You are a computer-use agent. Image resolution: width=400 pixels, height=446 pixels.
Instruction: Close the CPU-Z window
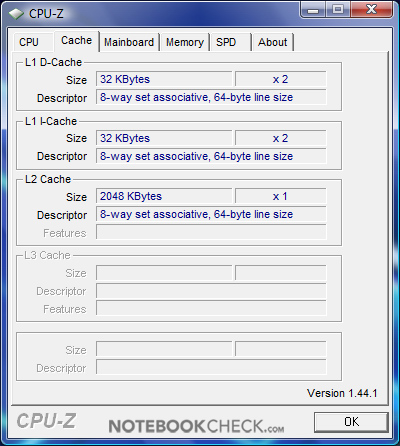(x=372, y=9)
